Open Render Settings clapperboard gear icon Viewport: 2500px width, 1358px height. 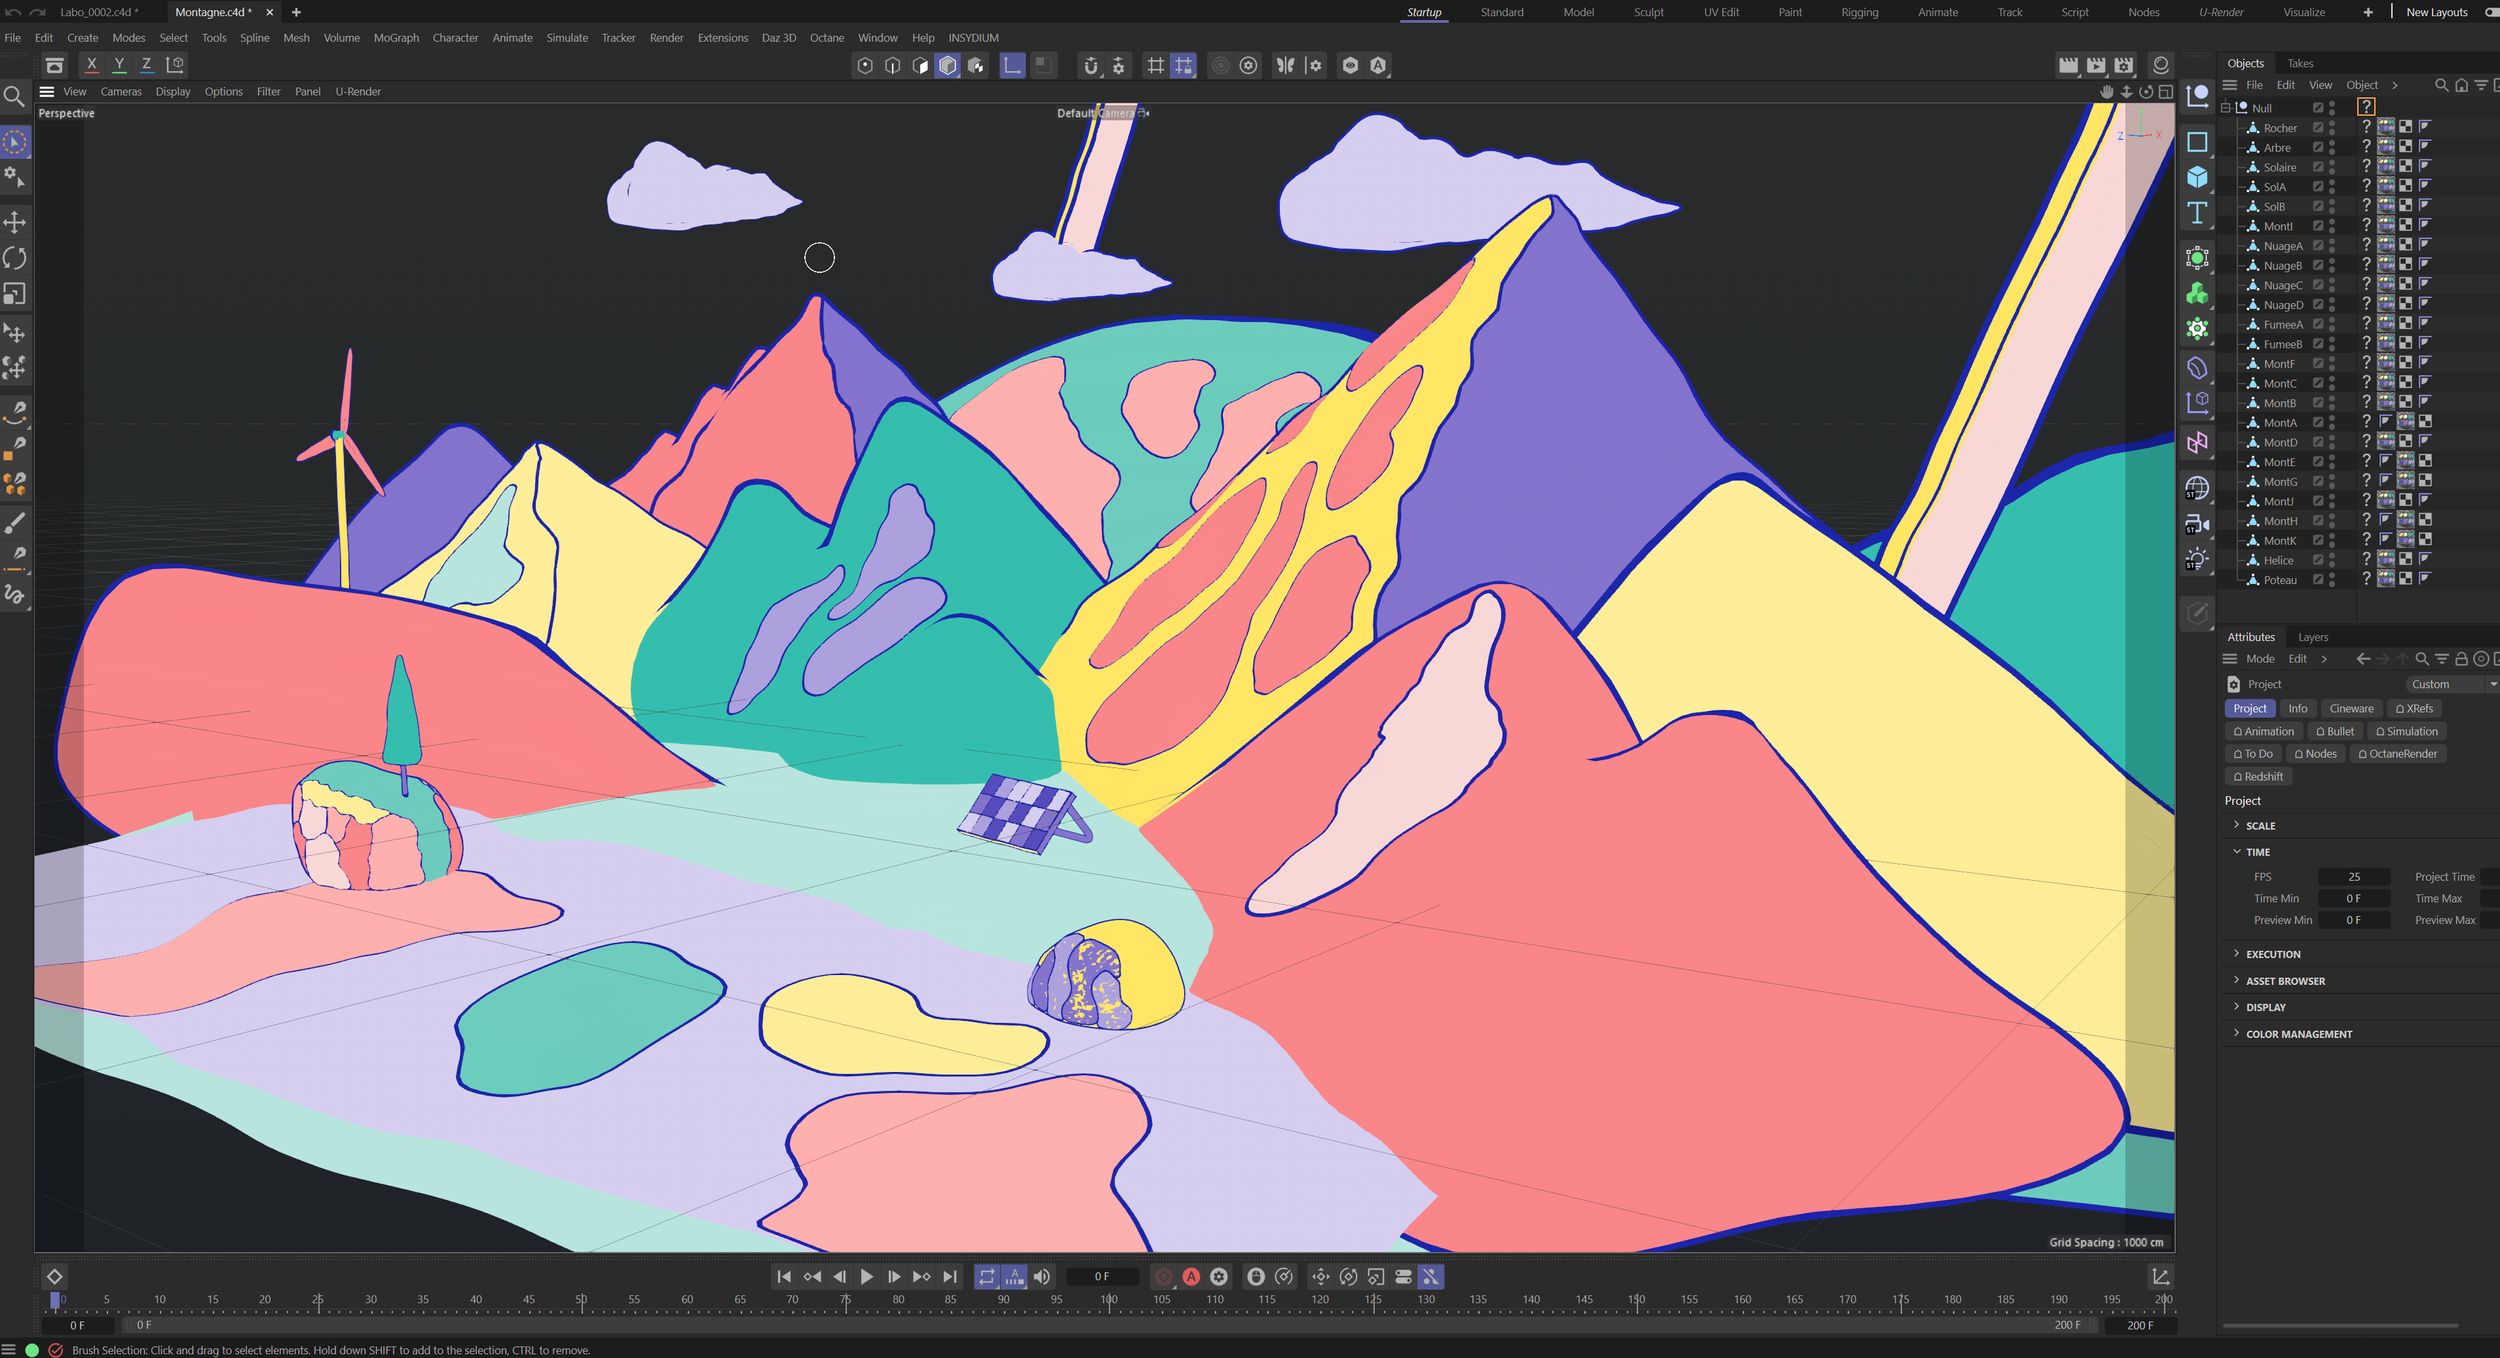pyautogui.click(x=2124, y=66)
